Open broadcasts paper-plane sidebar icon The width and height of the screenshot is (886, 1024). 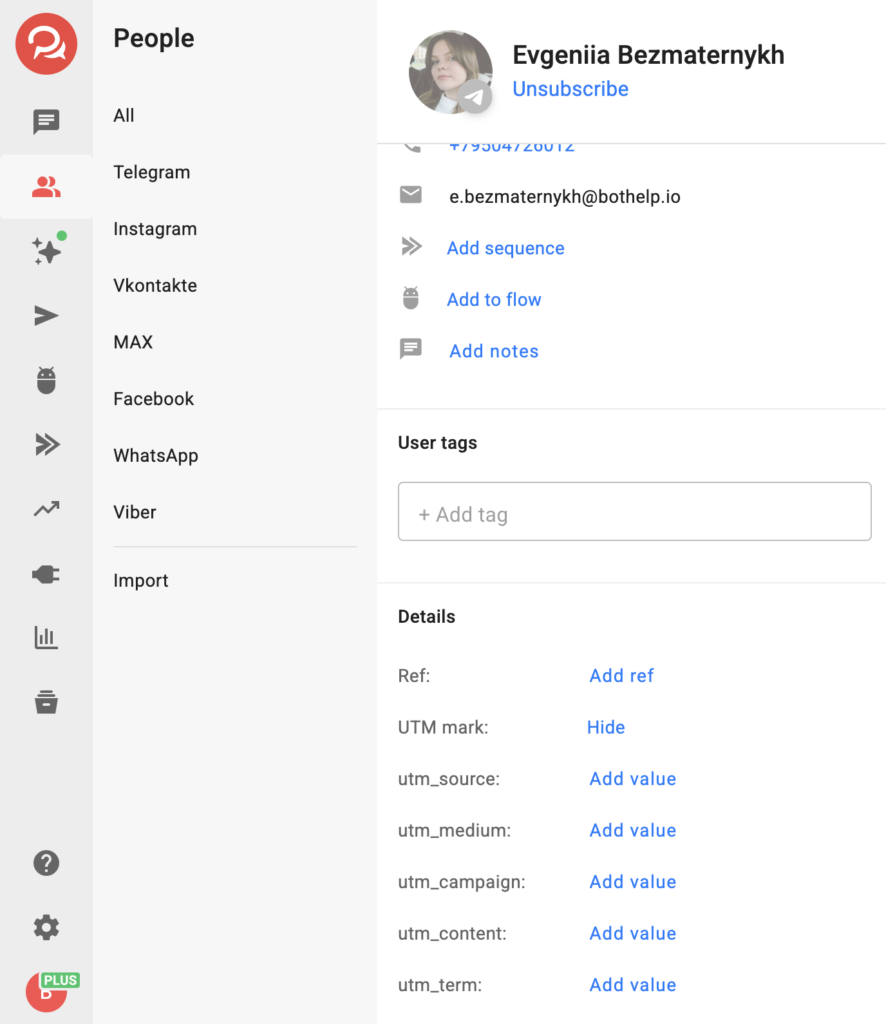coord(46,316)
